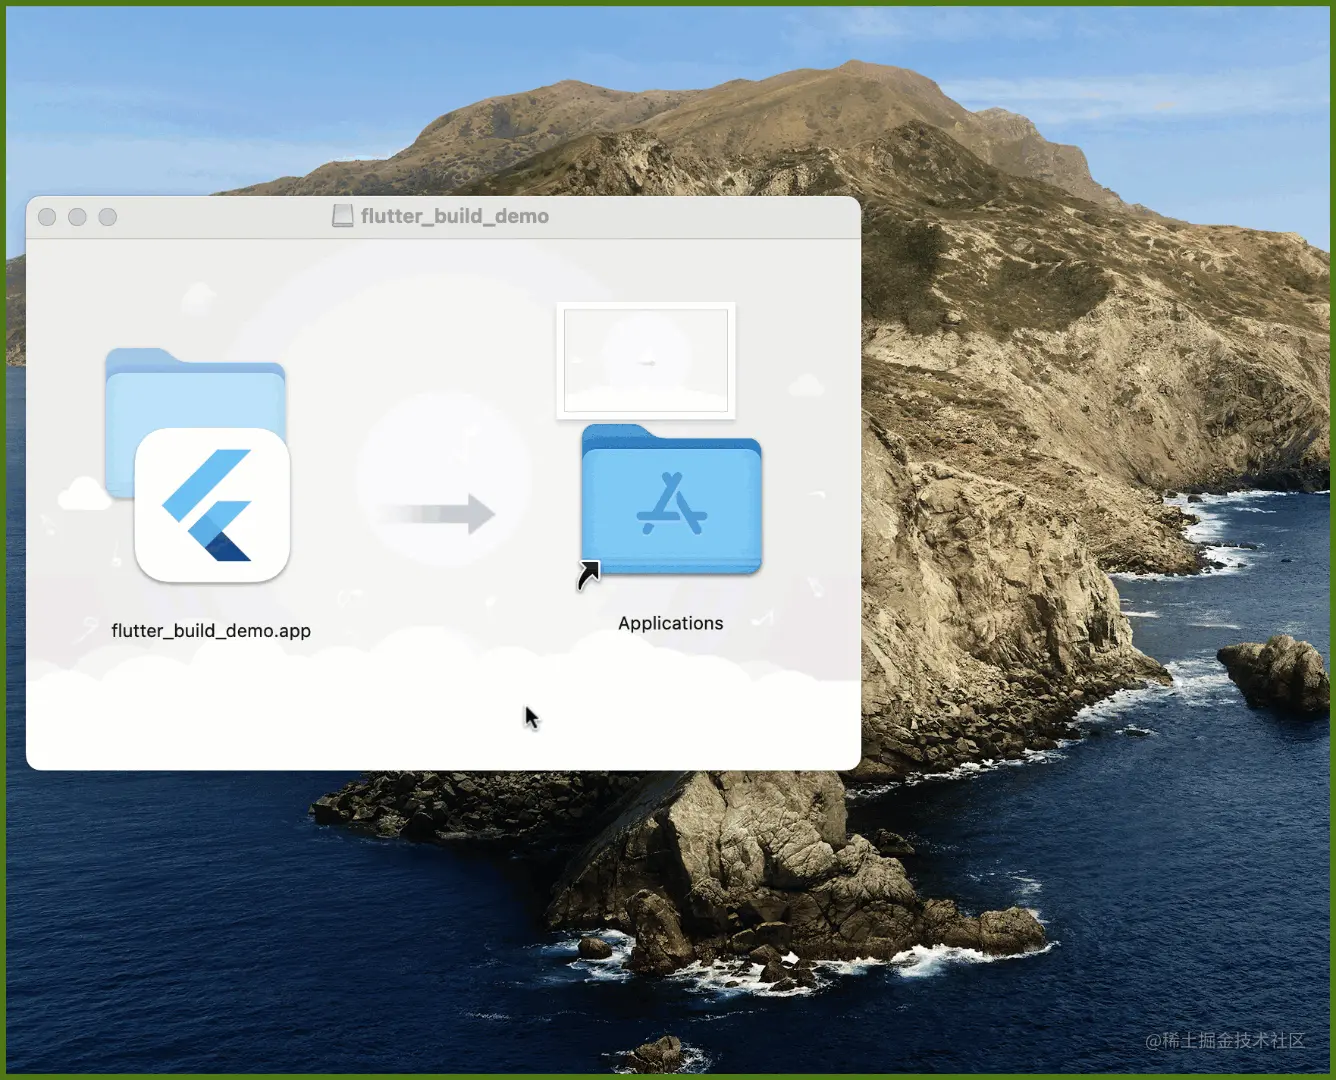Zoom the flutter_build_demo window
The width and height of the screenshot is (1336, 1080).
coord(108,217)
